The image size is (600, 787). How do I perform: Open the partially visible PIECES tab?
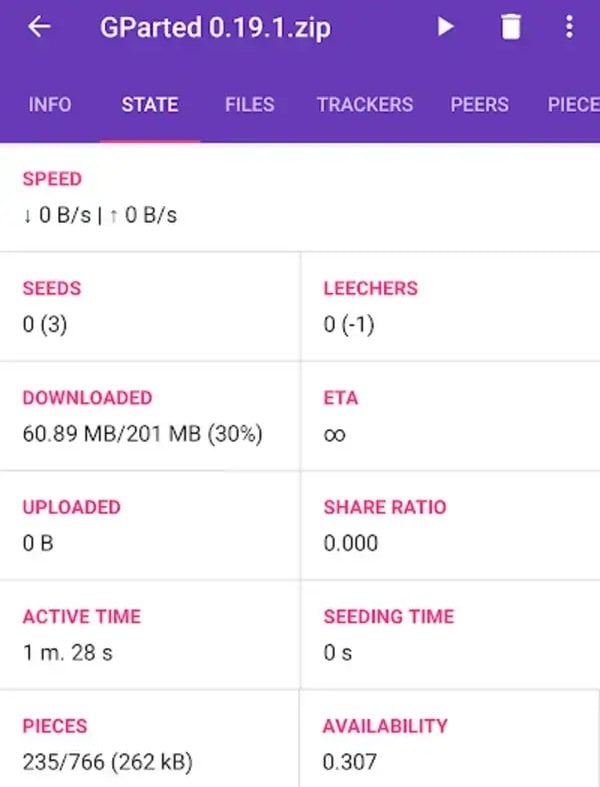573,104
